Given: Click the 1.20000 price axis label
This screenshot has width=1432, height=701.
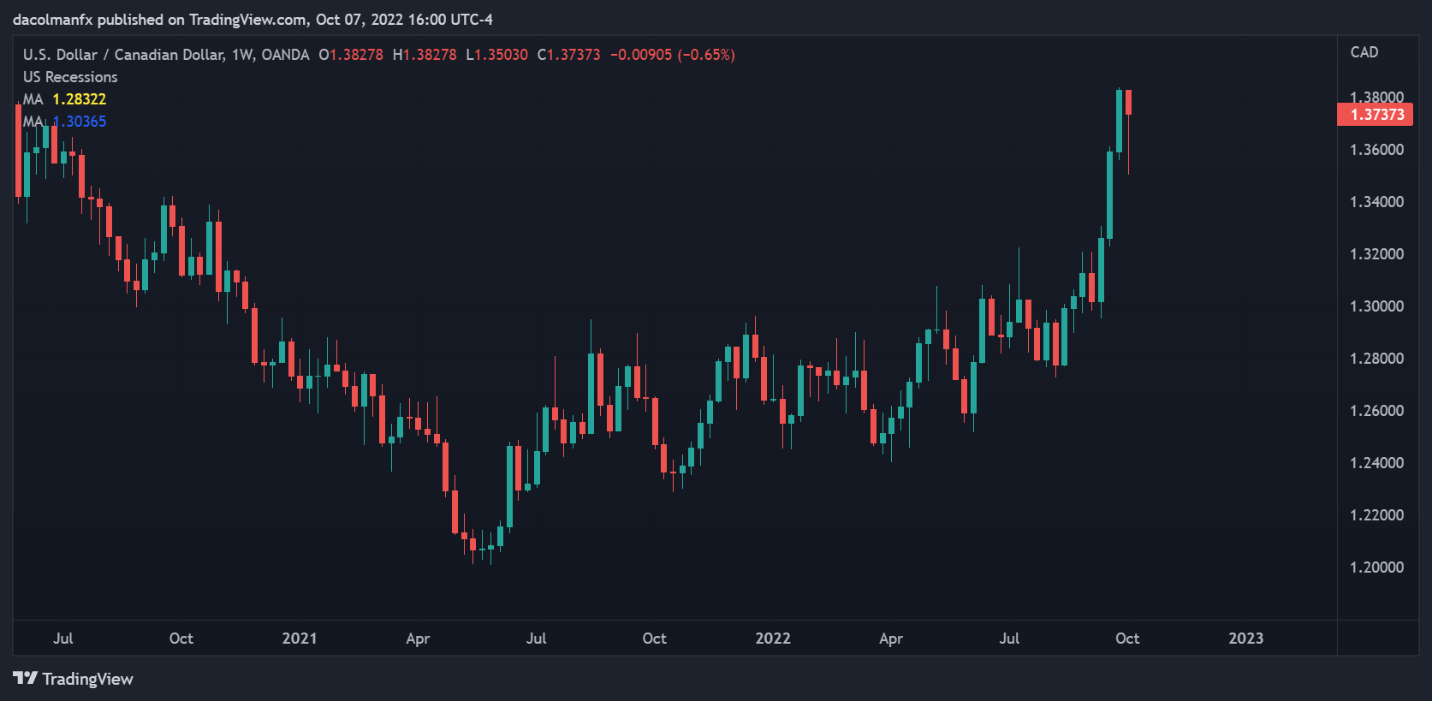Looking at the screenshot, I should pyautogui.click(x=1377, y=567).
